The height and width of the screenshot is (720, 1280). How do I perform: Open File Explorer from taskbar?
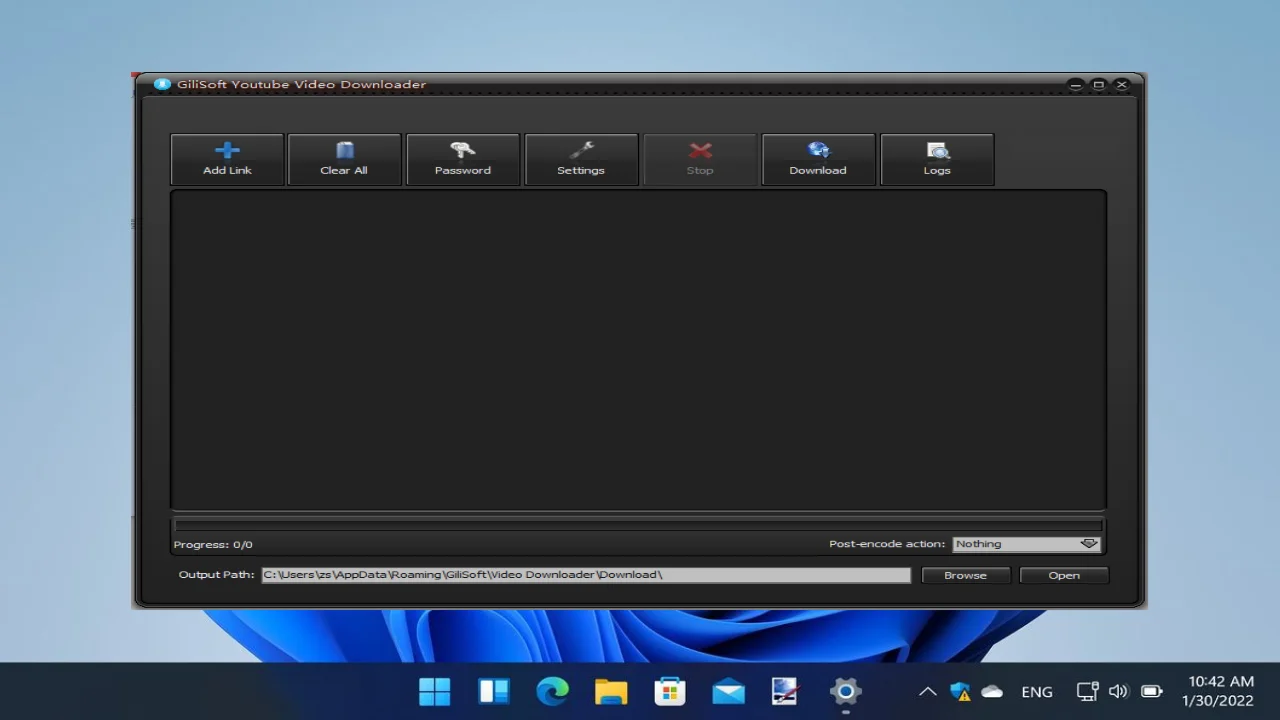[x=611, y=691]
